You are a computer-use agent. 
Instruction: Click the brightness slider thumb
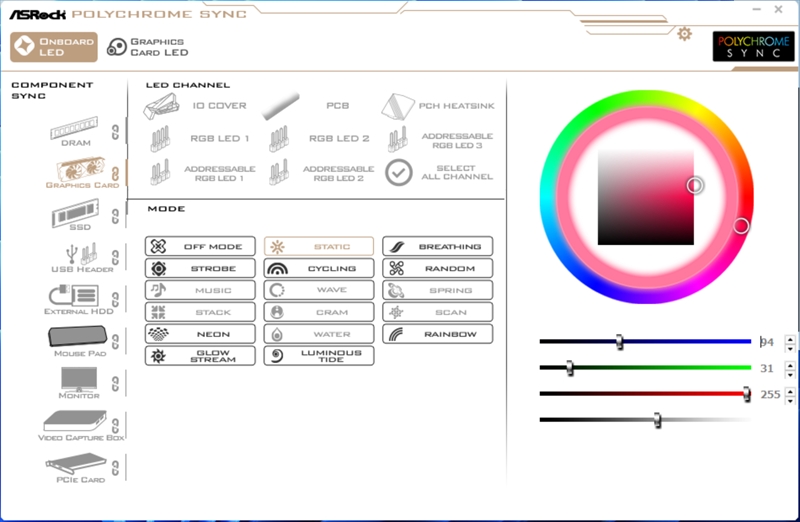(657, 420)
